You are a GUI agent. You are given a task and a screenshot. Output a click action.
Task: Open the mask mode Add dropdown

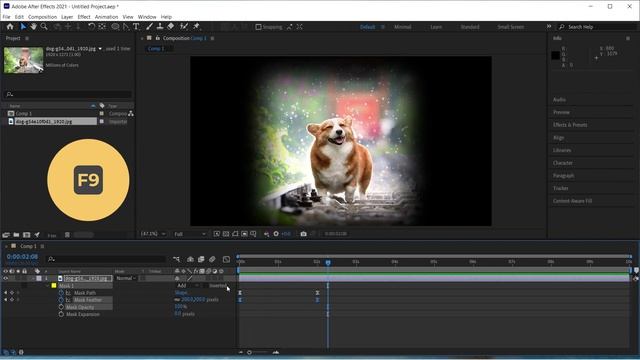(187, 286)
